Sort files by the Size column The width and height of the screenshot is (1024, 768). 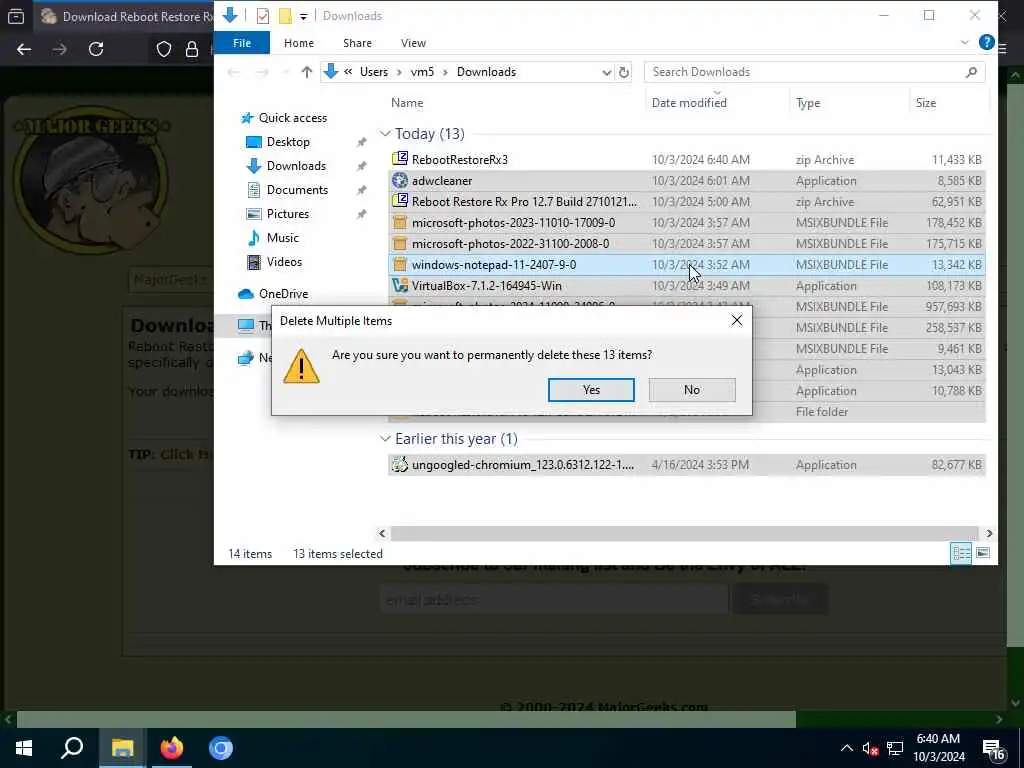(925, 103)
